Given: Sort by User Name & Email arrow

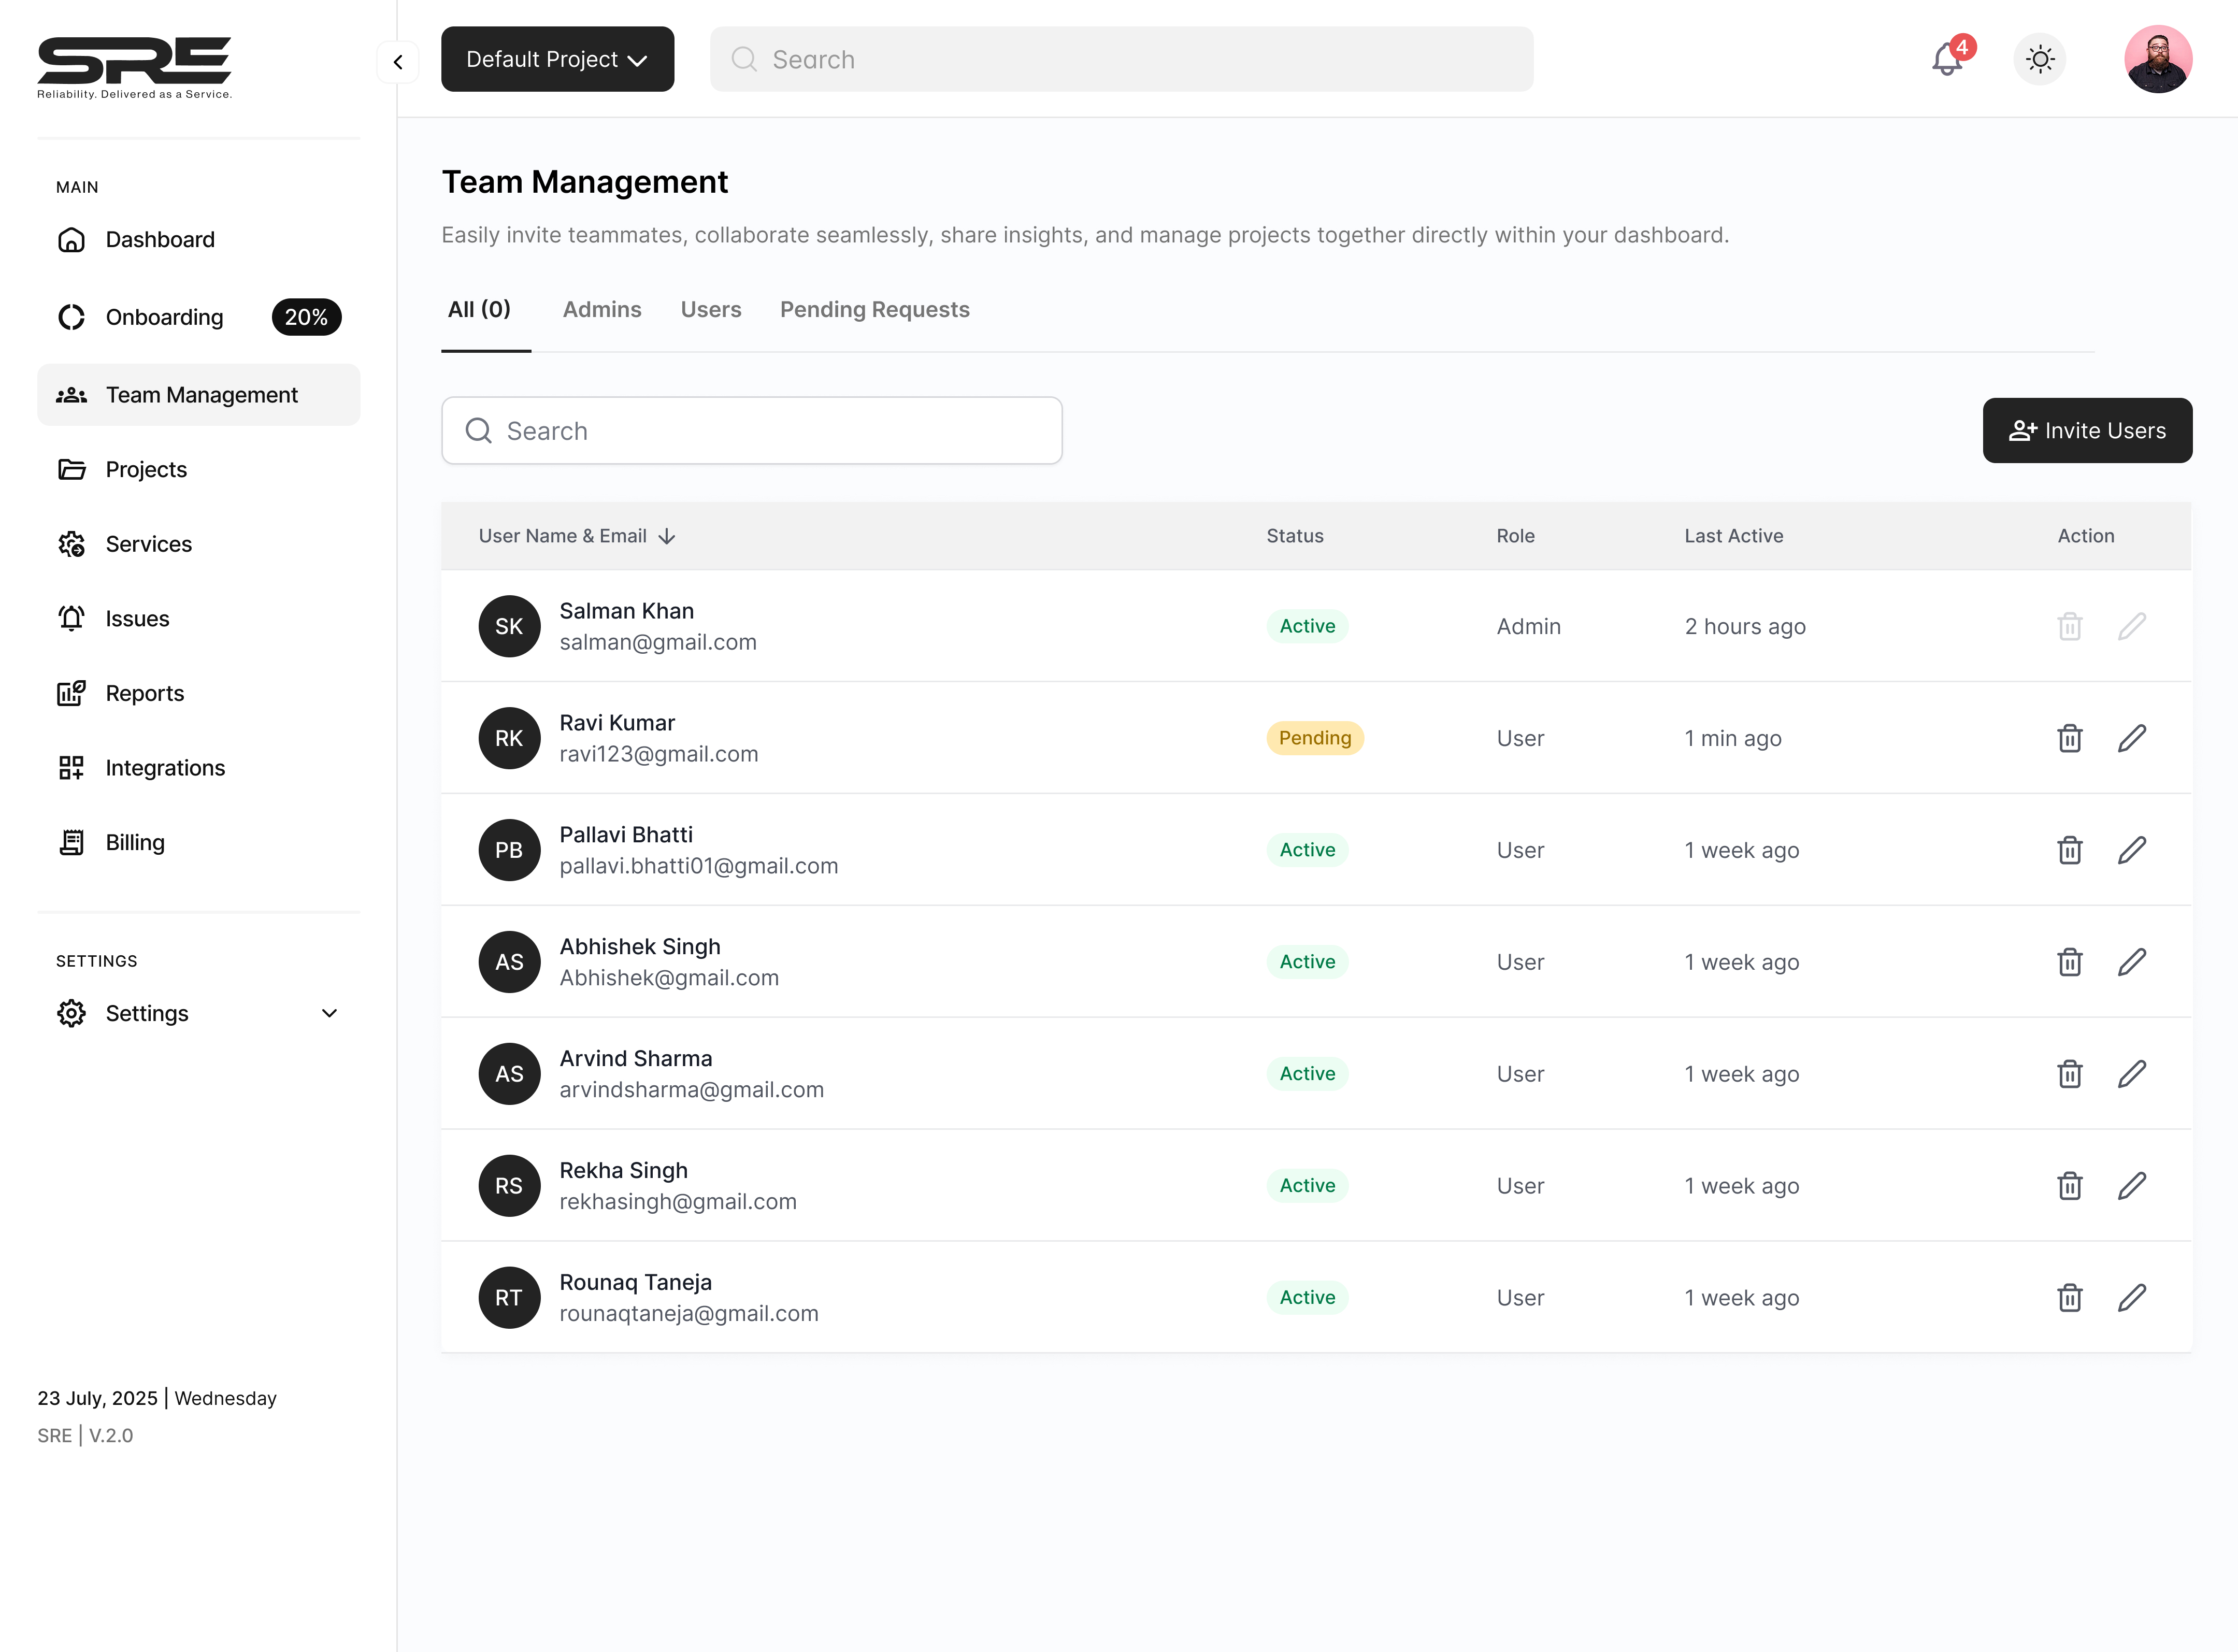Looking at the screenshot, I should click(x=667, y=536).
